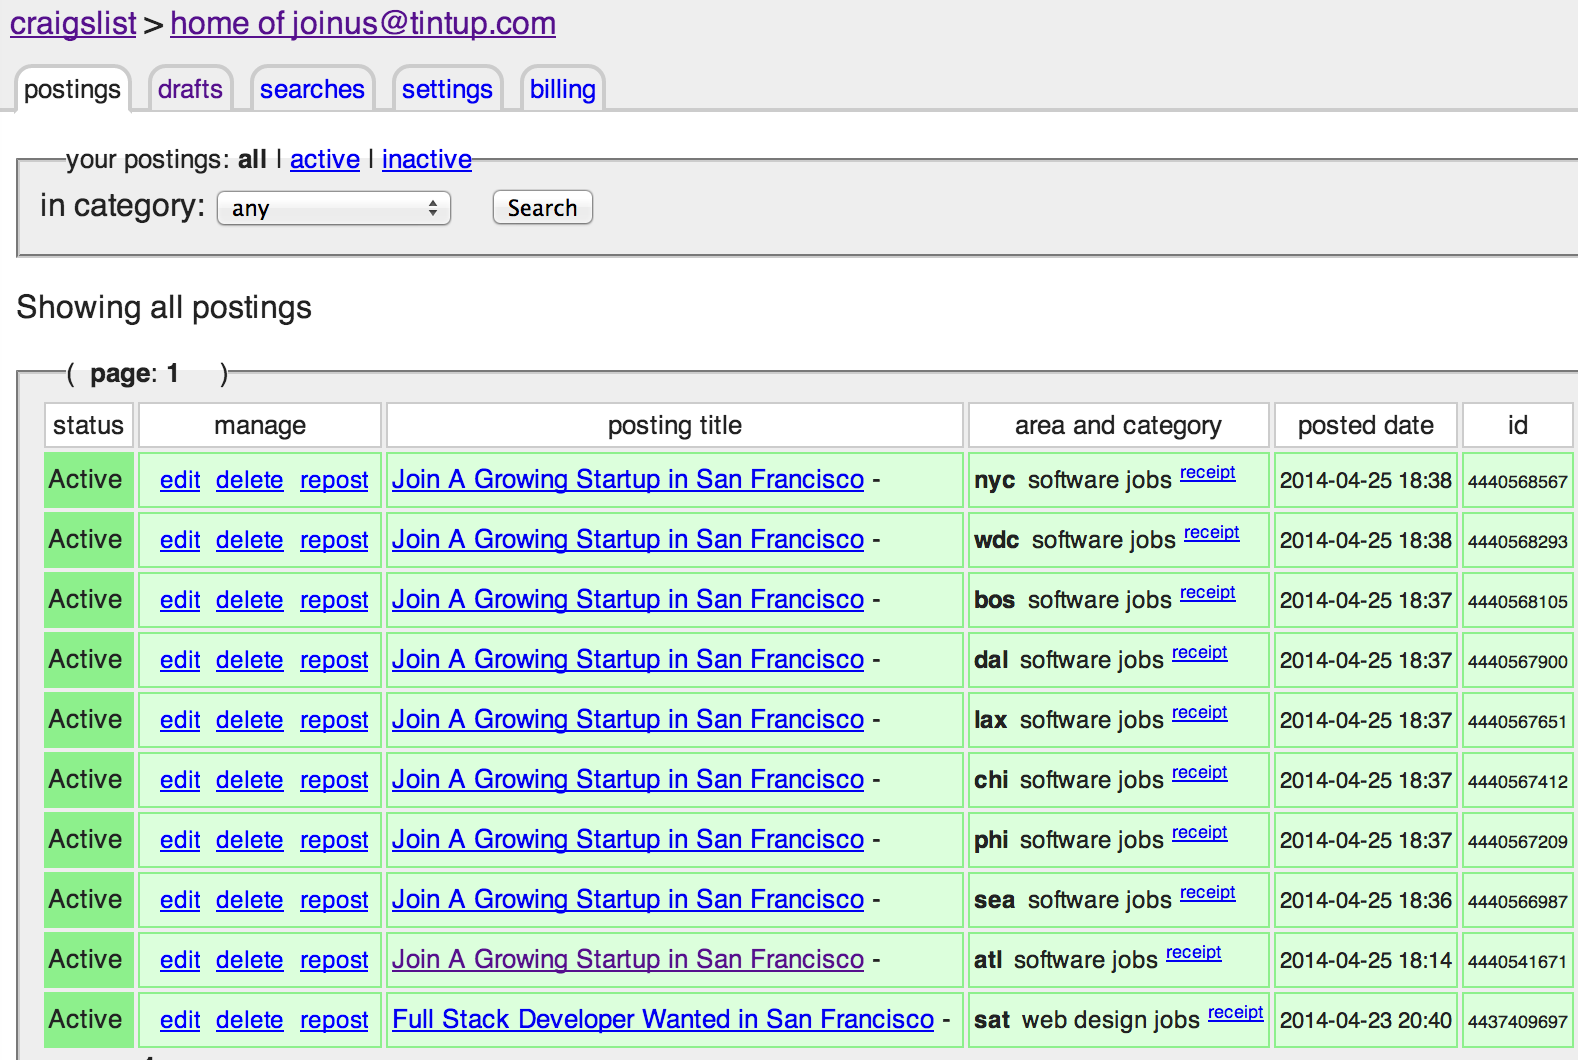Open the sea posting title link

(x=628, y=899)
